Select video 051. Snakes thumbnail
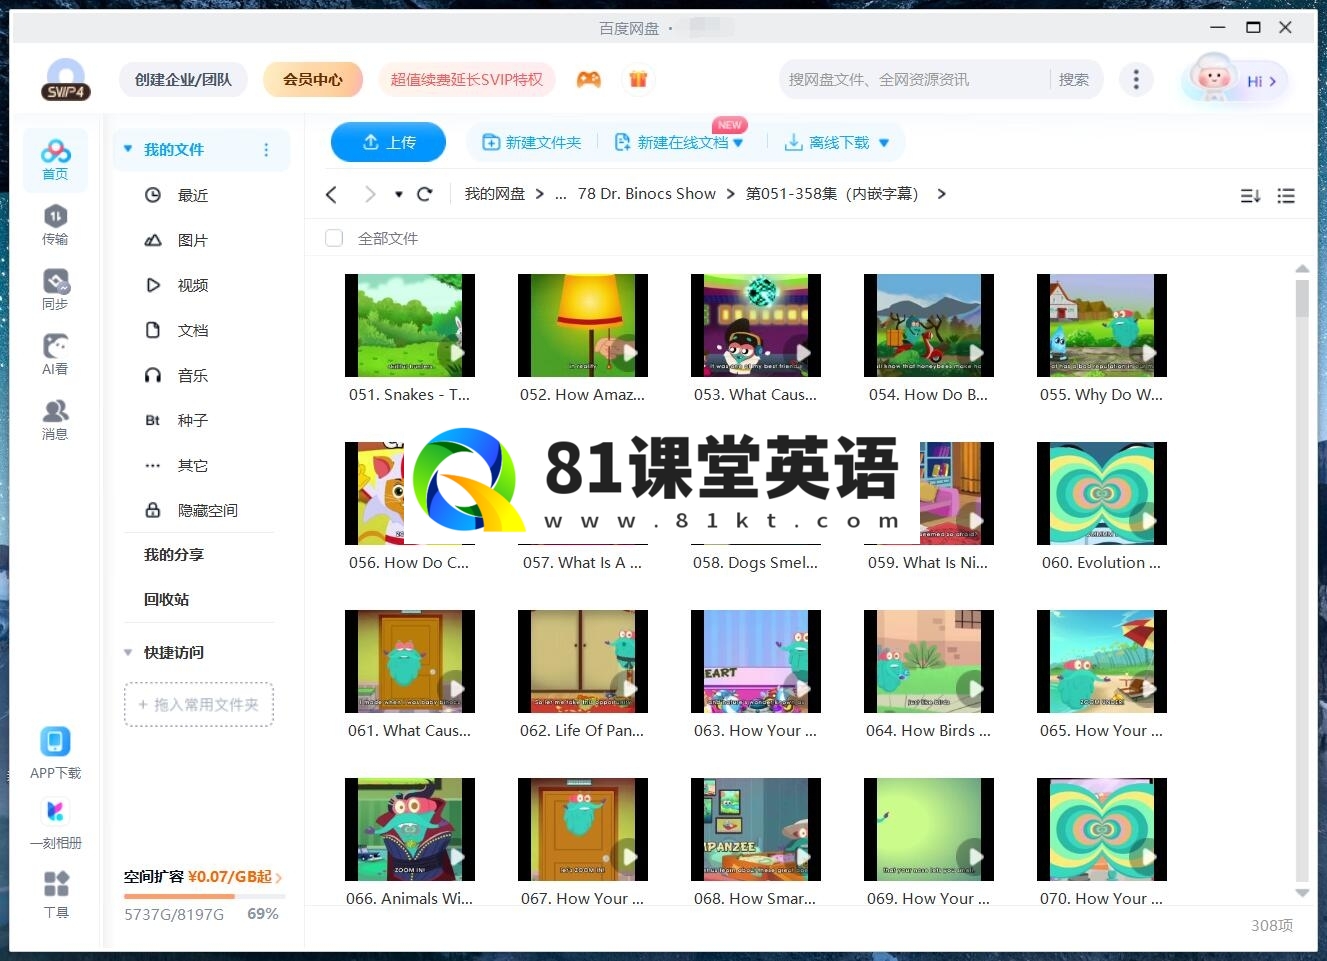 point(410,325)
